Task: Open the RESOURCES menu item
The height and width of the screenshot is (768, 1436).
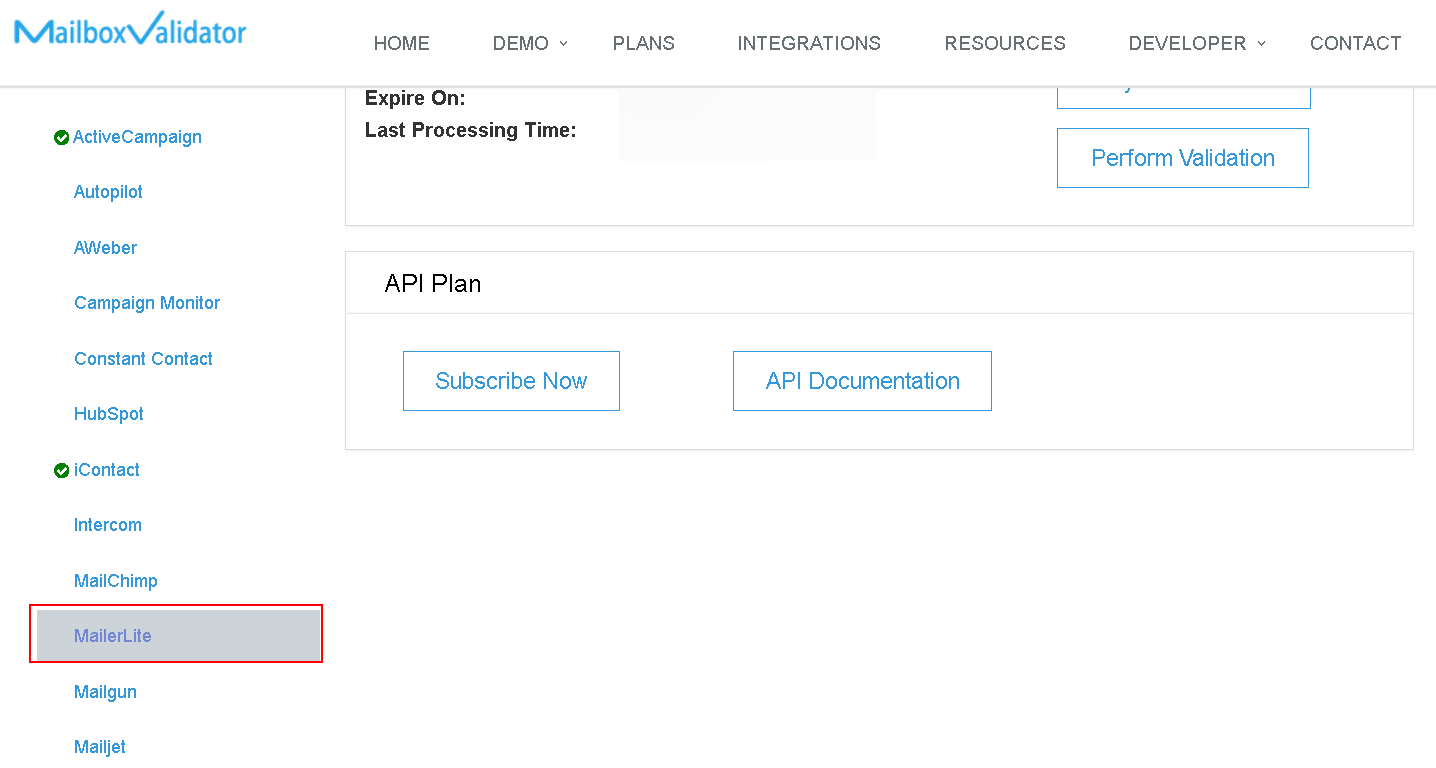Action: point(1004,43)
